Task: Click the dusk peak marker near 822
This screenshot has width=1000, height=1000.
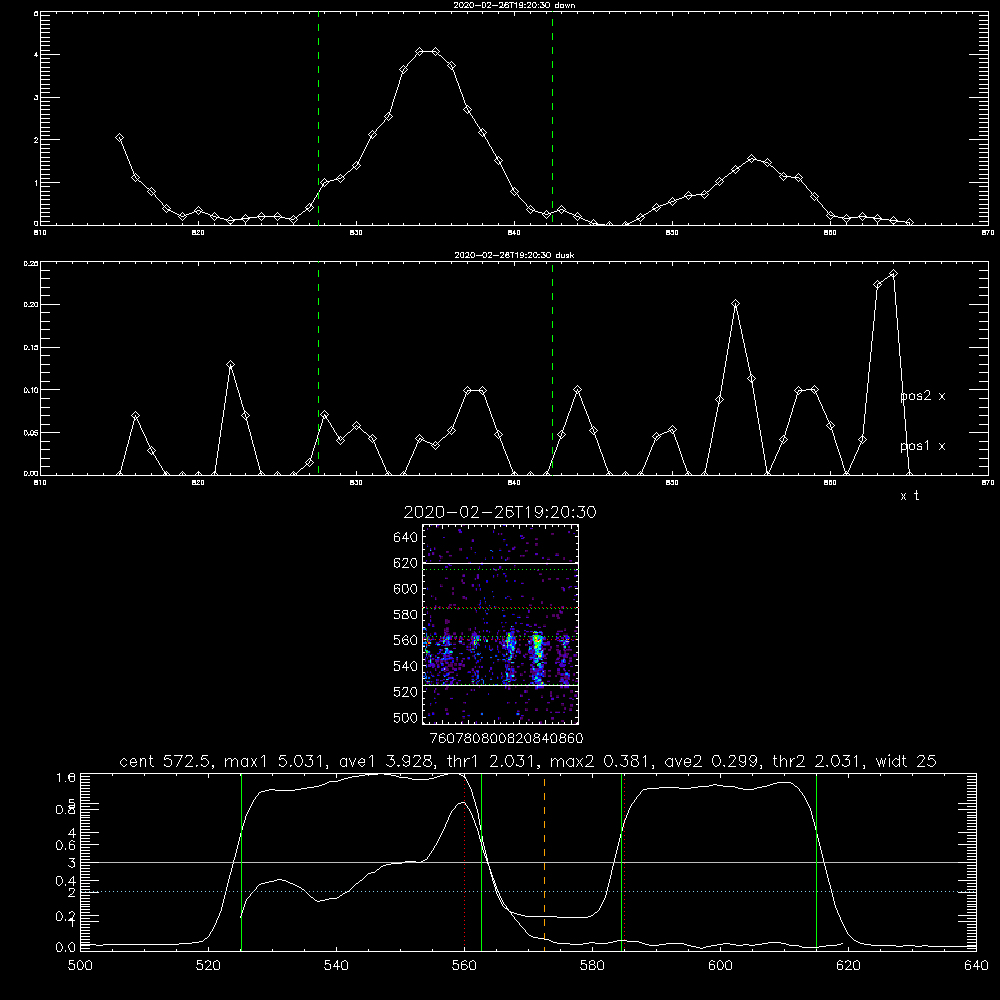Action: click(230, 365)
